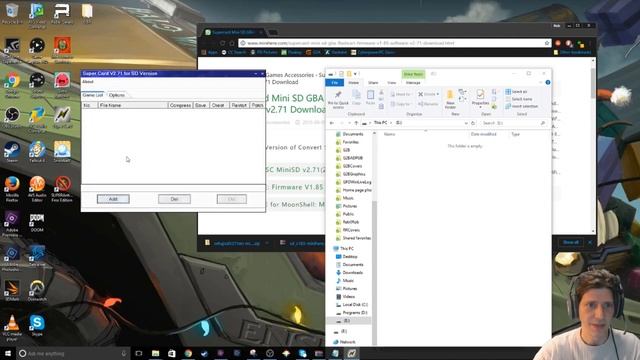This screenshot has width=640, height=360.
Task: Click the Pin to Quick access ribbon icon
Action: (338, 99)
